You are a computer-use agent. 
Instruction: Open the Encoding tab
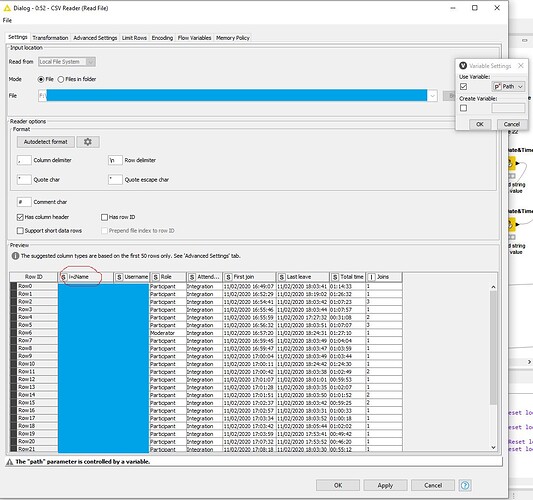tap(162, 38)
